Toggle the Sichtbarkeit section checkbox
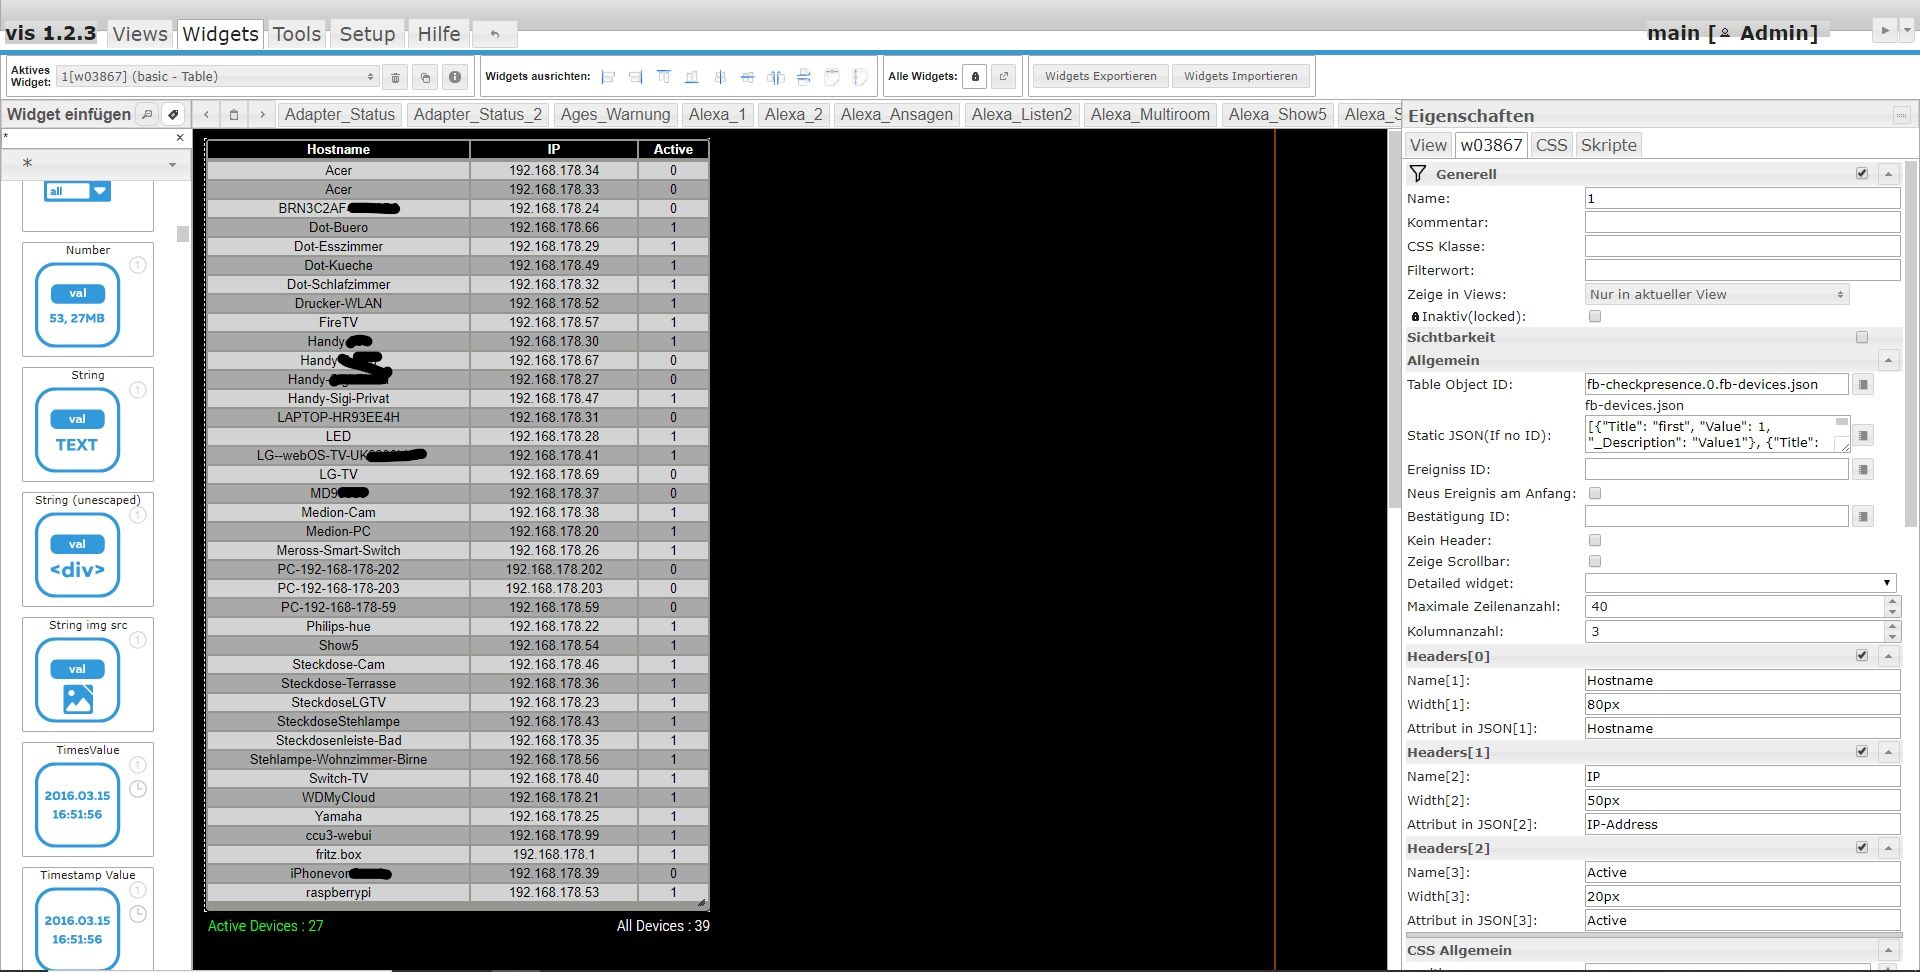The height and width of the screenshot is (972, 1920). [1862, 338]
